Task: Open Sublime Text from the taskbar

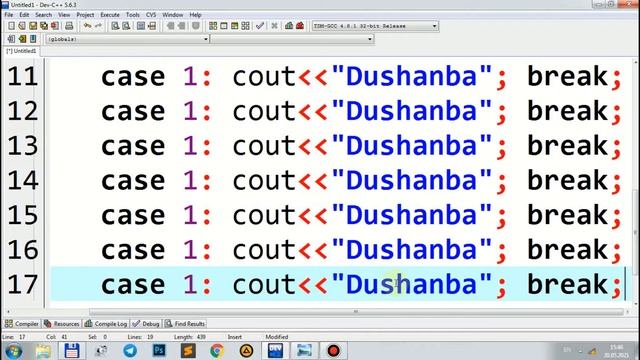Action: [x=188, y=351]
